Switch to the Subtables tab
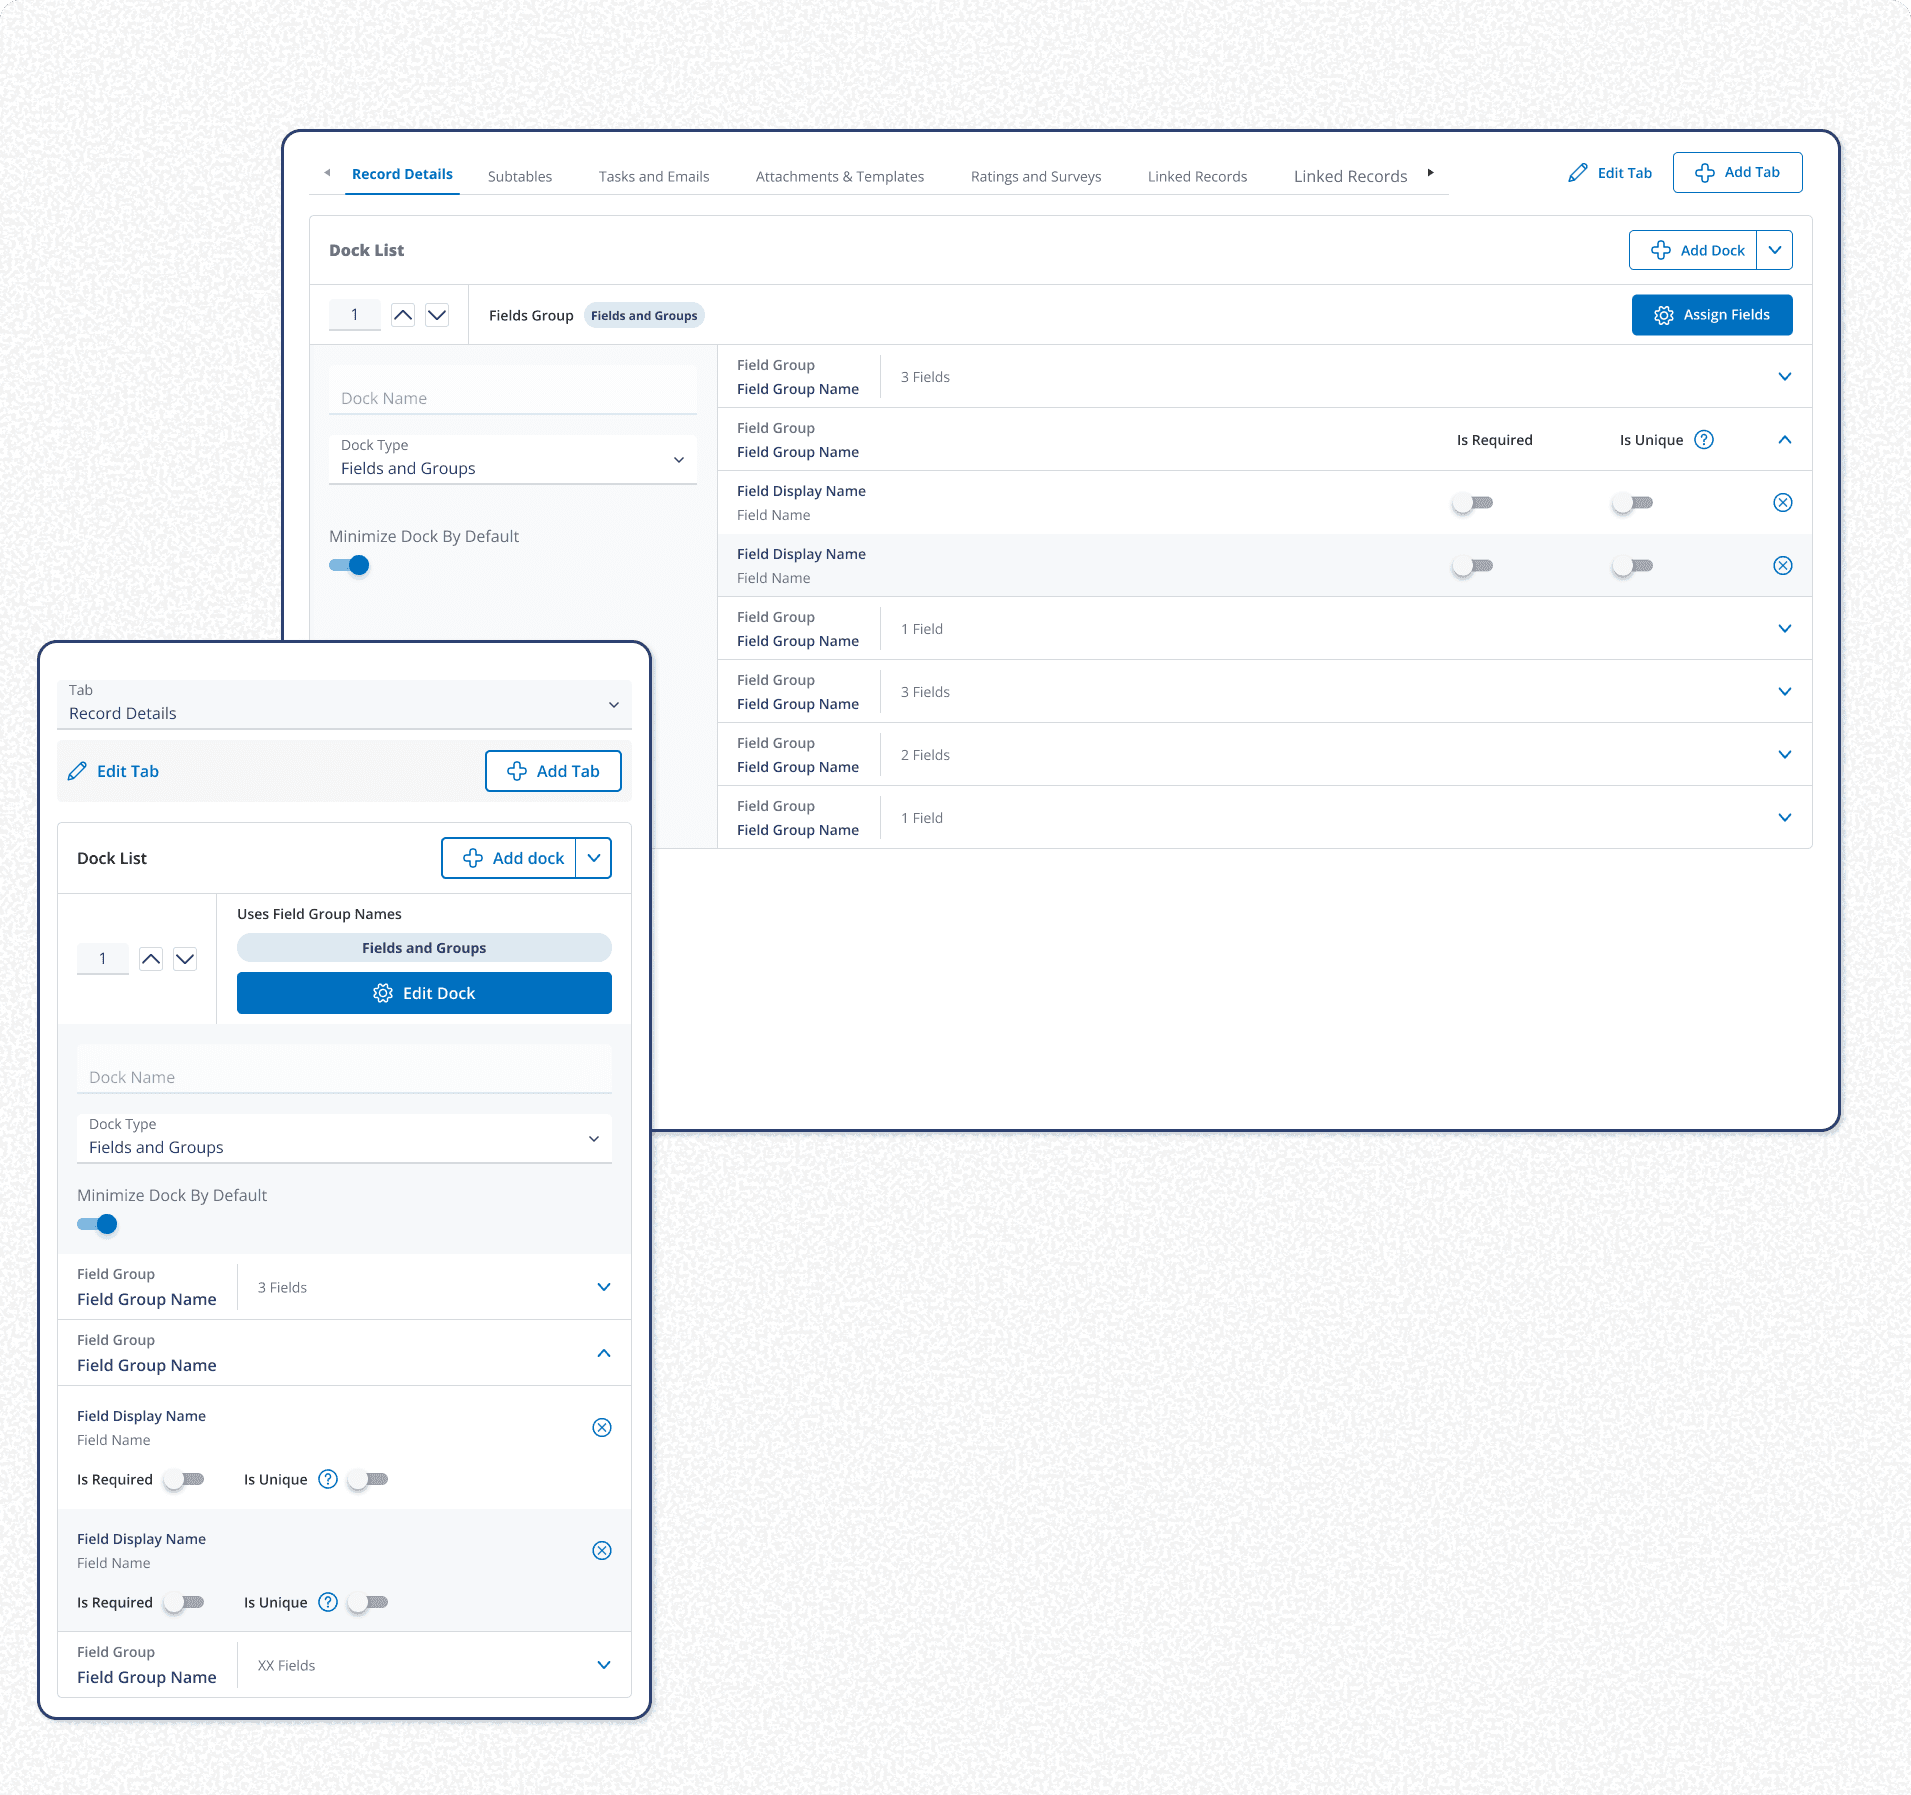The width and height of the screenshot is (1911, 1795). [x=519, y=176]
